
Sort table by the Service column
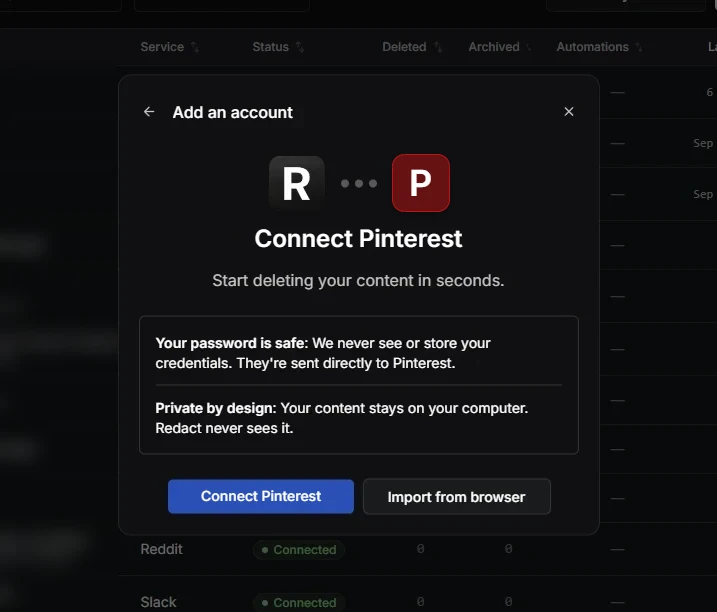[x=170, y=47]
